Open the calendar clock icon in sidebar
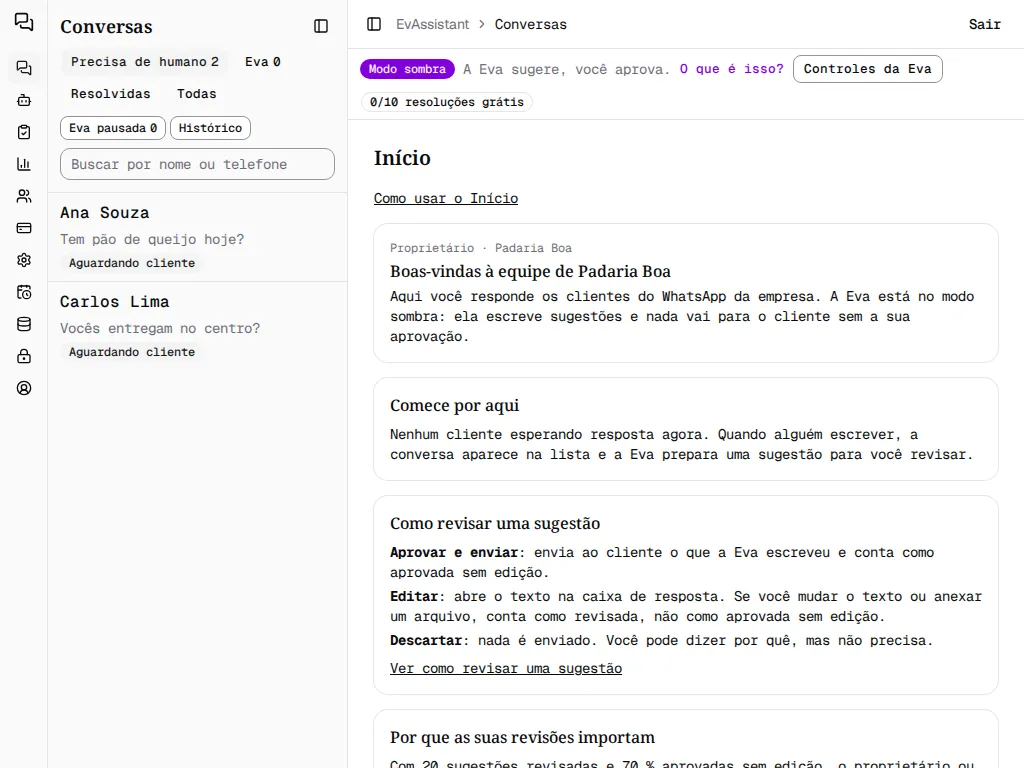This screenshot has height=768, width=1024. tap(24, 292)
